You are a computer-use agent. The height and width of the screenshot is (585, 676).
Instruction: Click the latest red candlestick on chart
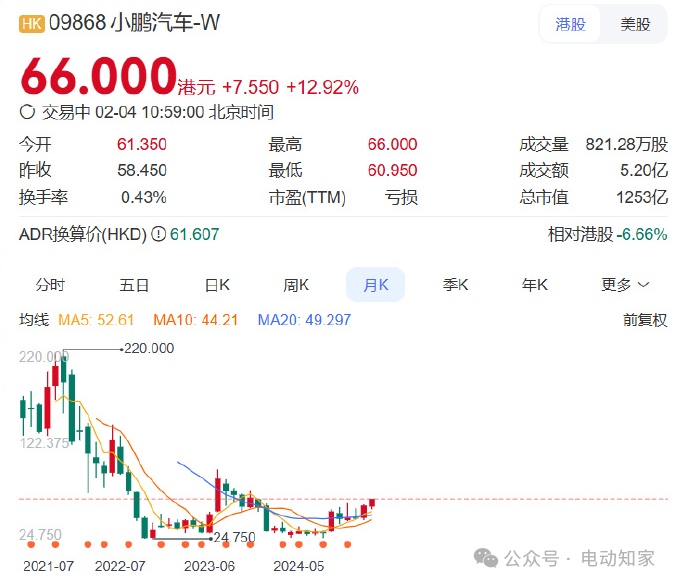pyautogui.click(x=372, y=503)
